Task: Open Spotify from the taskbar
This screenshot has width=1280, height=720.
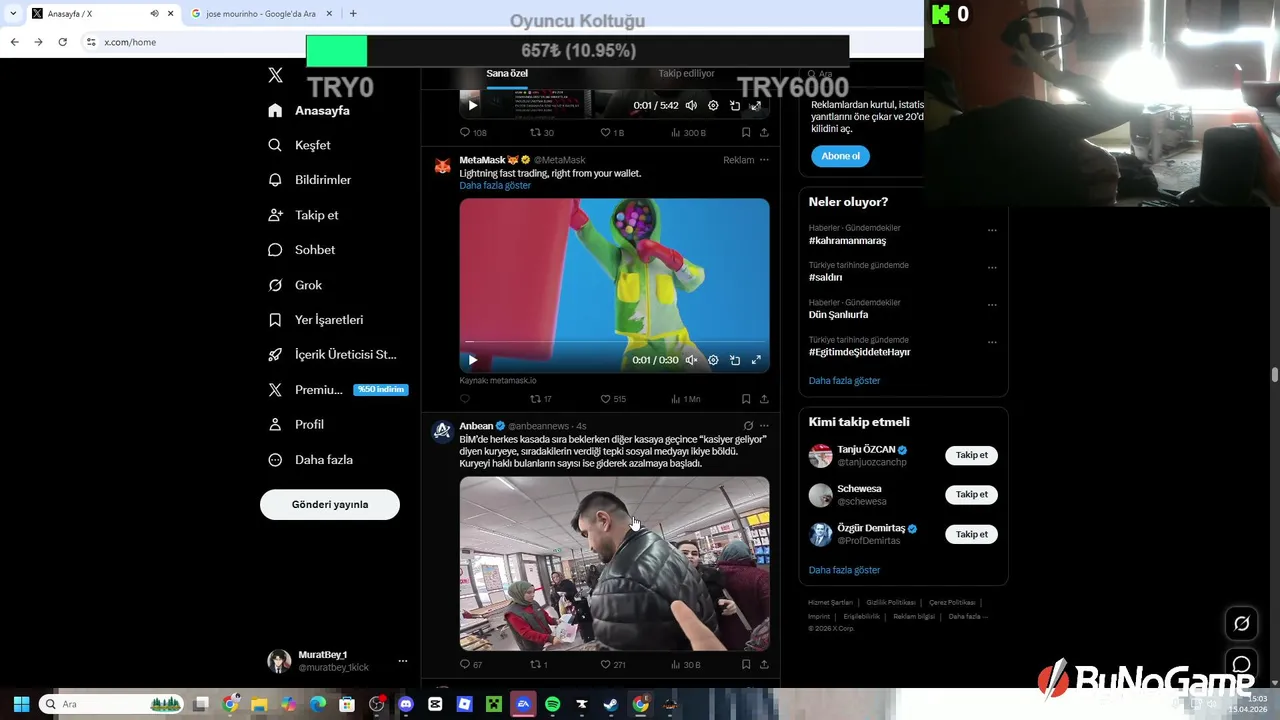Action: click(x=553, y=704)
